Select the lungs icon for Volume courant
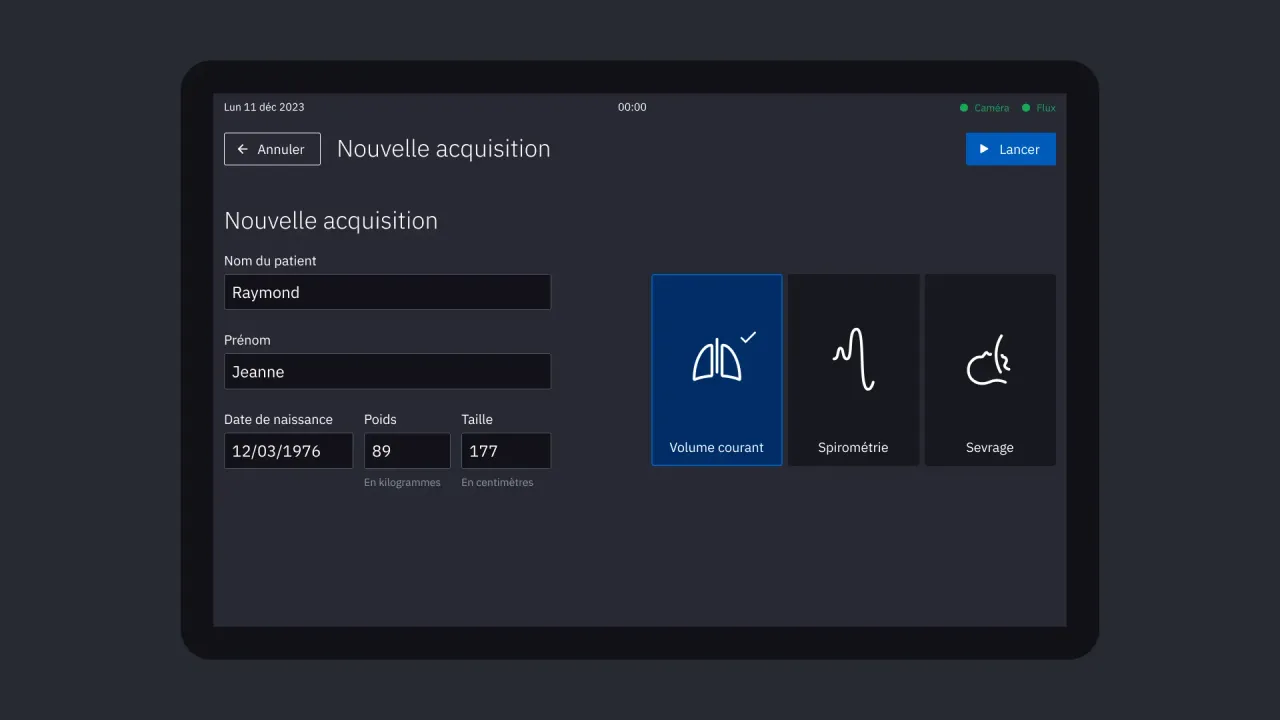 717,361
